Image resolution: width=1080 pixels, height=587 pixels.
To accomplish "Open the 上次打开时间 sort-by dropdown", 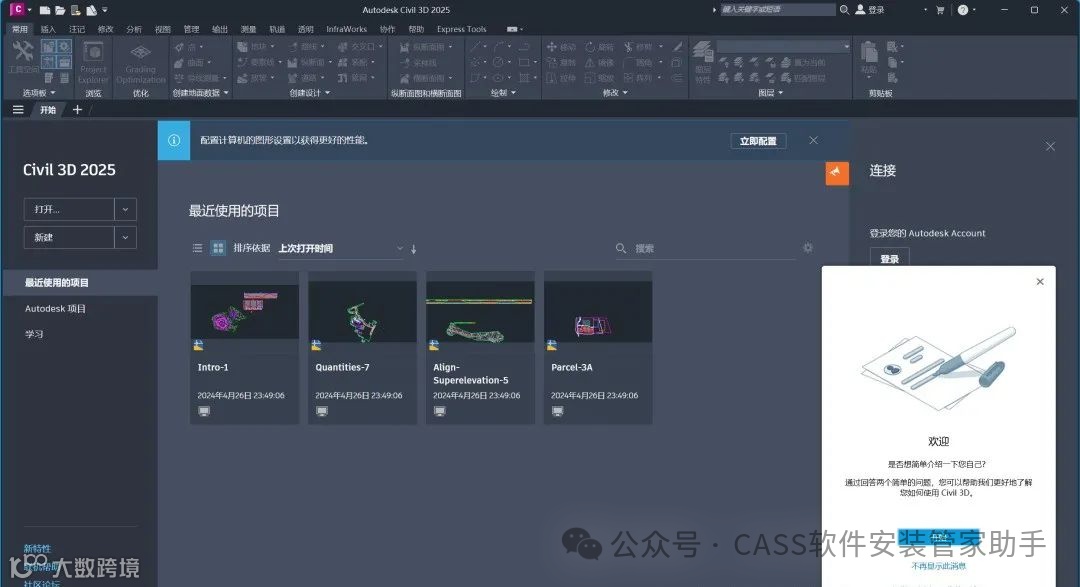I will 340,248.
